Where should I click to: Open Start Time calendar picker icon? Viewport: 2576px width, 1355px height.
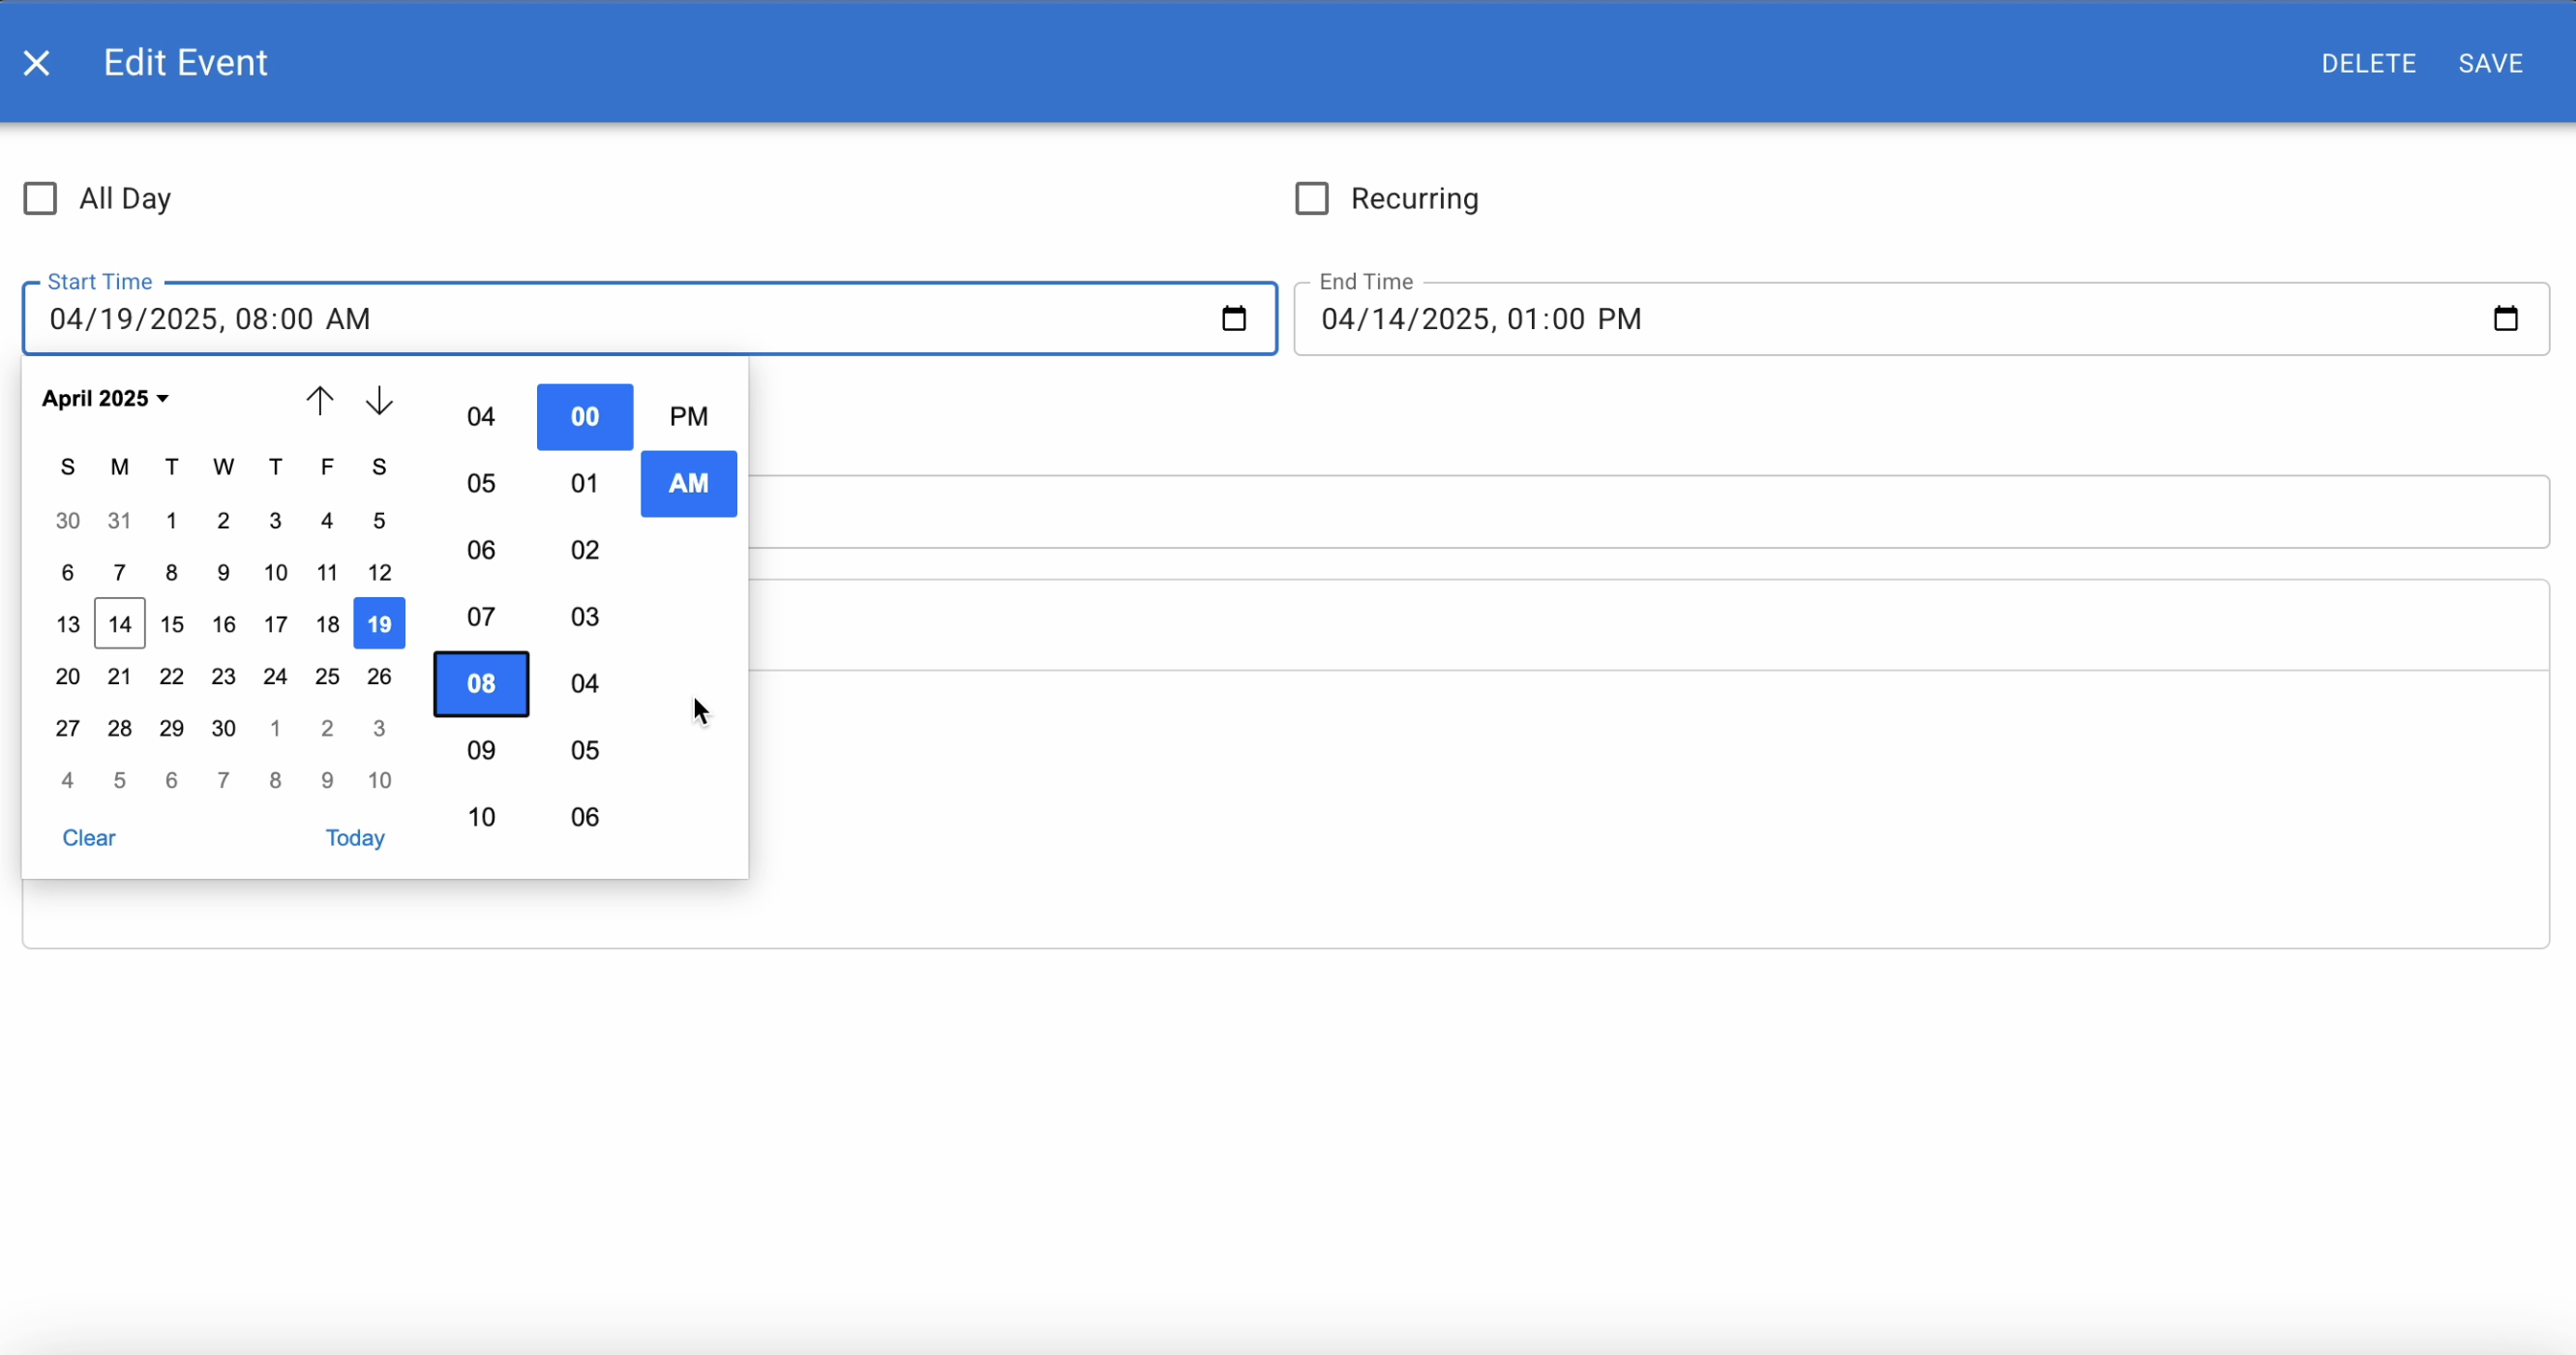coord(1234,319)
